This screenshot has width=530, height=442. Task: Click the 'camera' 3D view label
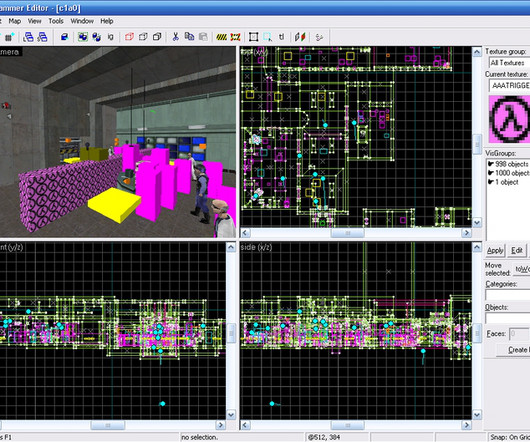pyautogui.click(x=9, y=52)
